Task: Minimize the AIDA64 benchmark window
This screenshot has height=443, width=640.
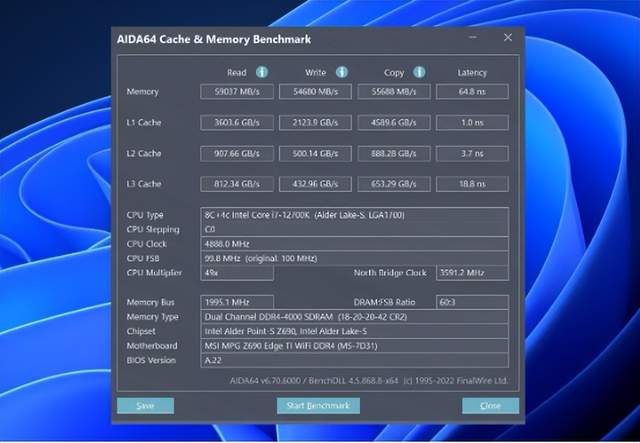Action: coord(473,37)
